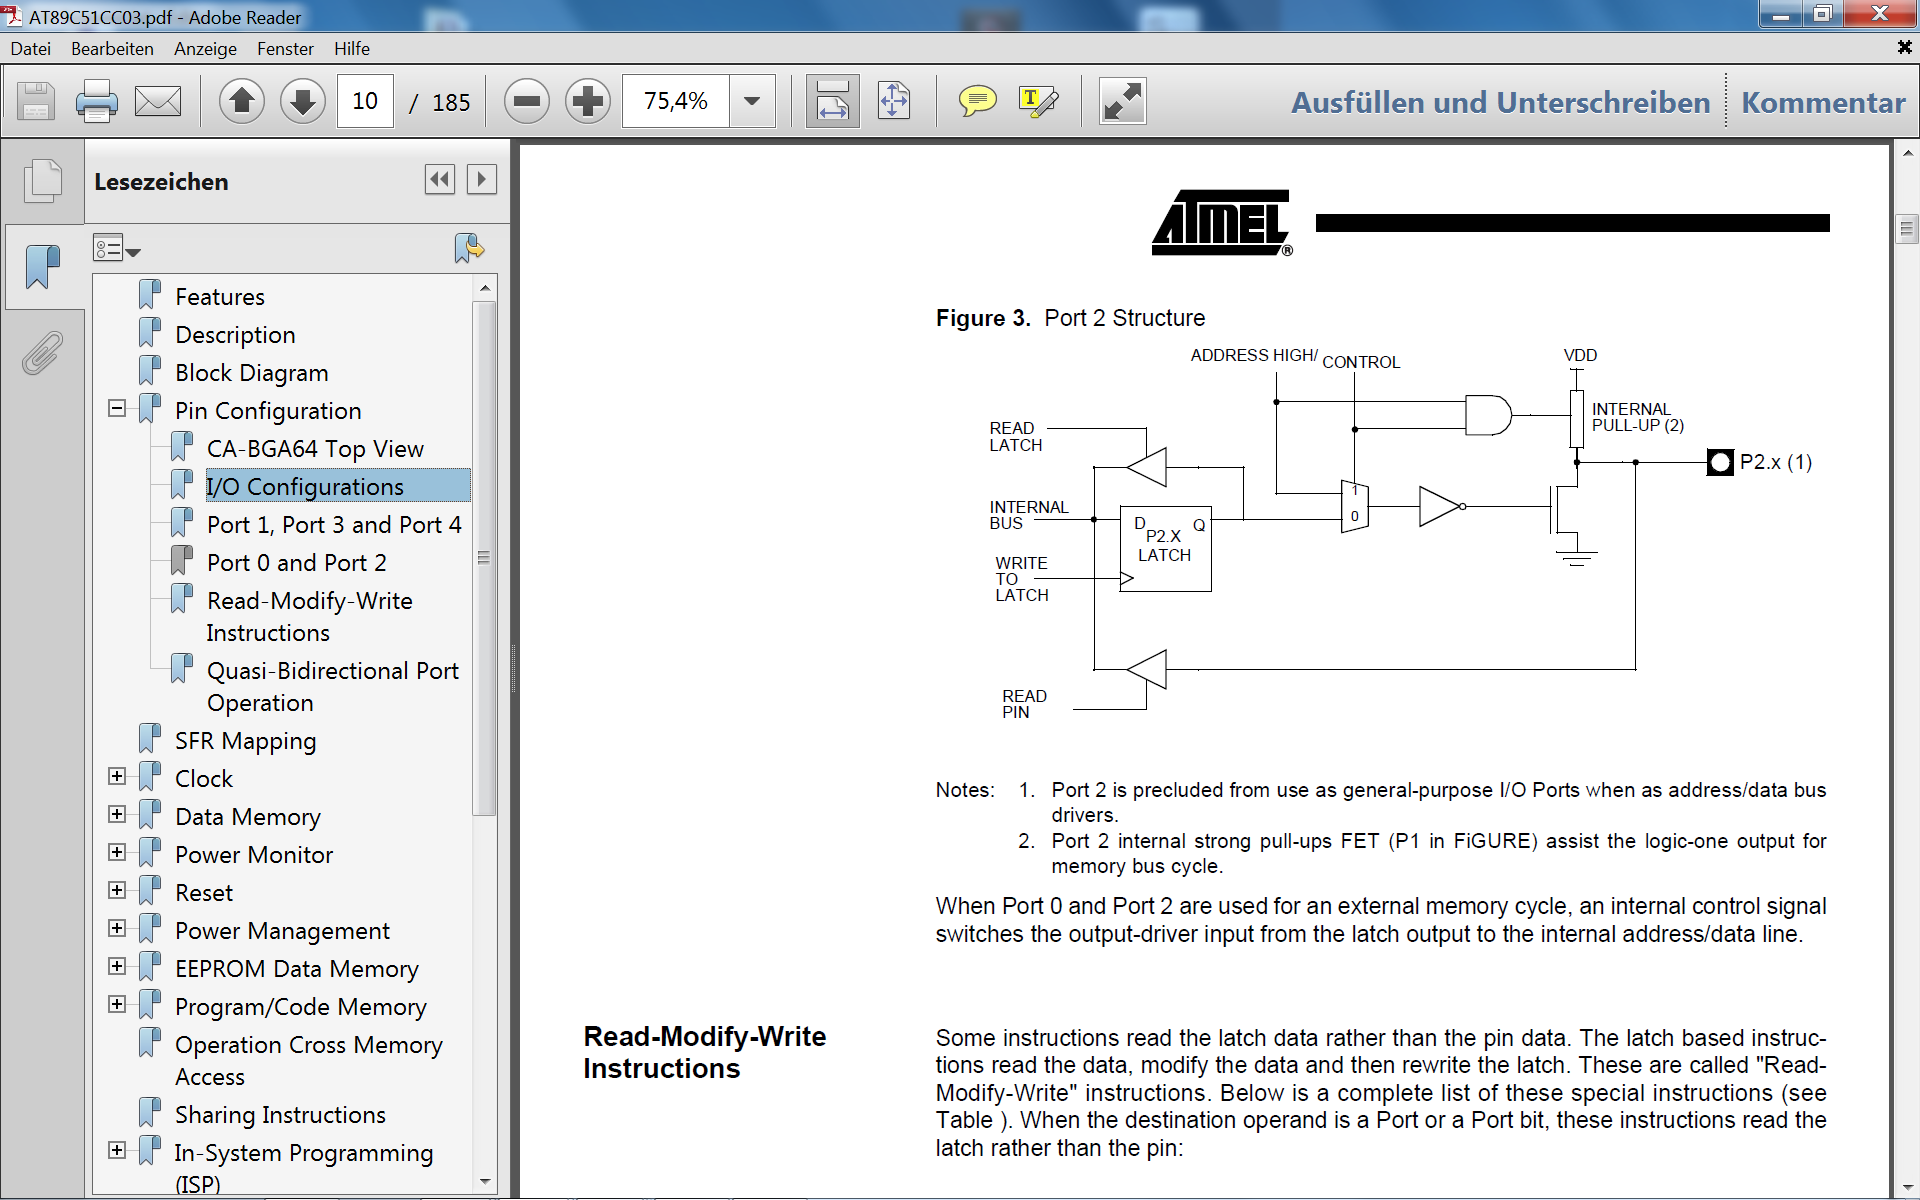
Task: Open the Anzeige menu
Action: pos(205,48)
